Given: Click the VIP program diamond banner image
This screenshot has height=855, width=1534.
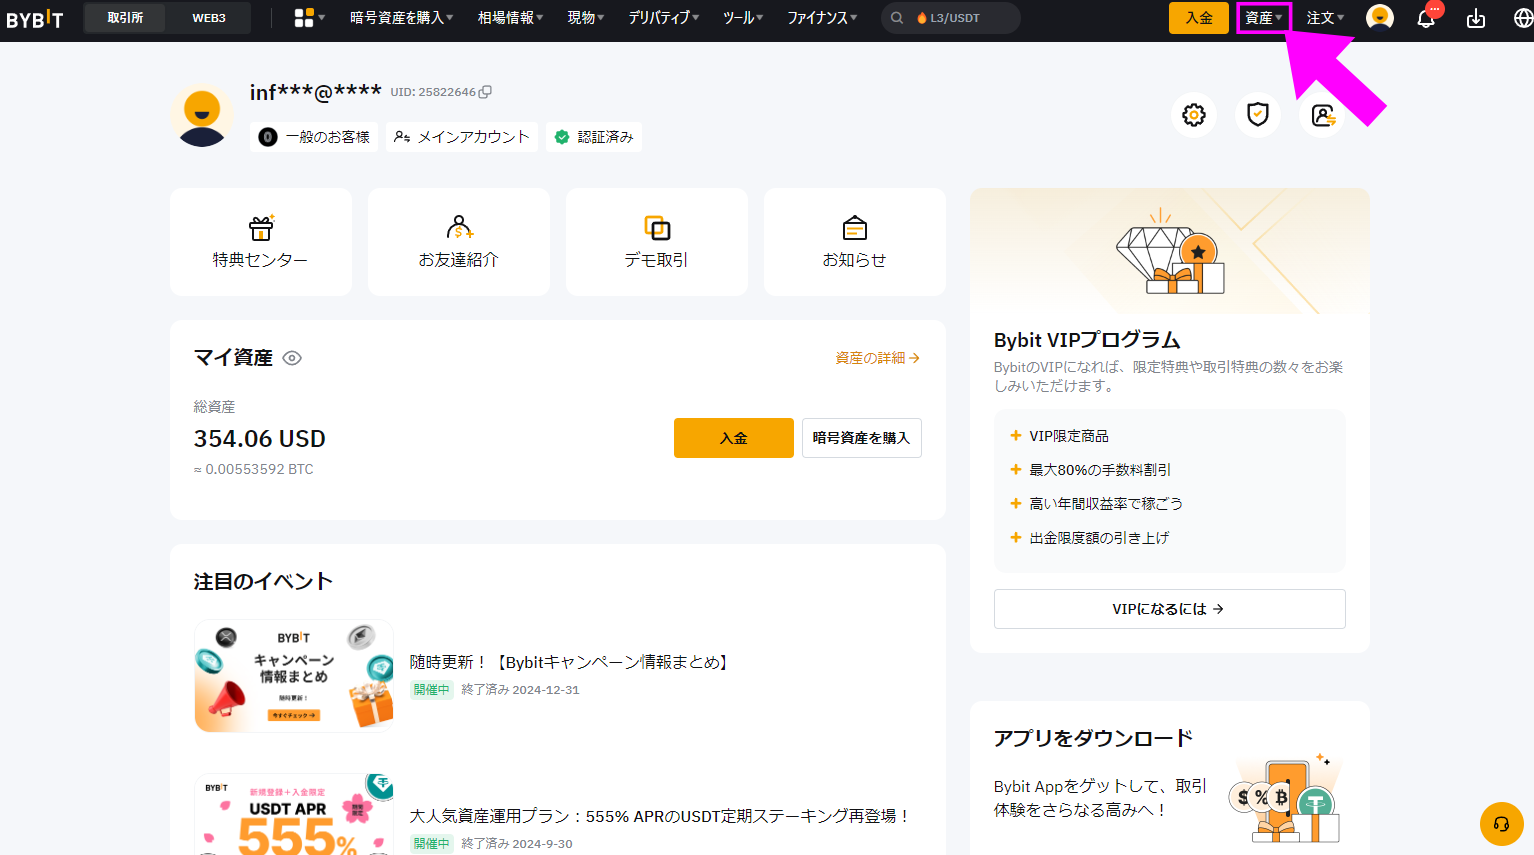Looking at the screenshot, I should (x=1170, y=251).
